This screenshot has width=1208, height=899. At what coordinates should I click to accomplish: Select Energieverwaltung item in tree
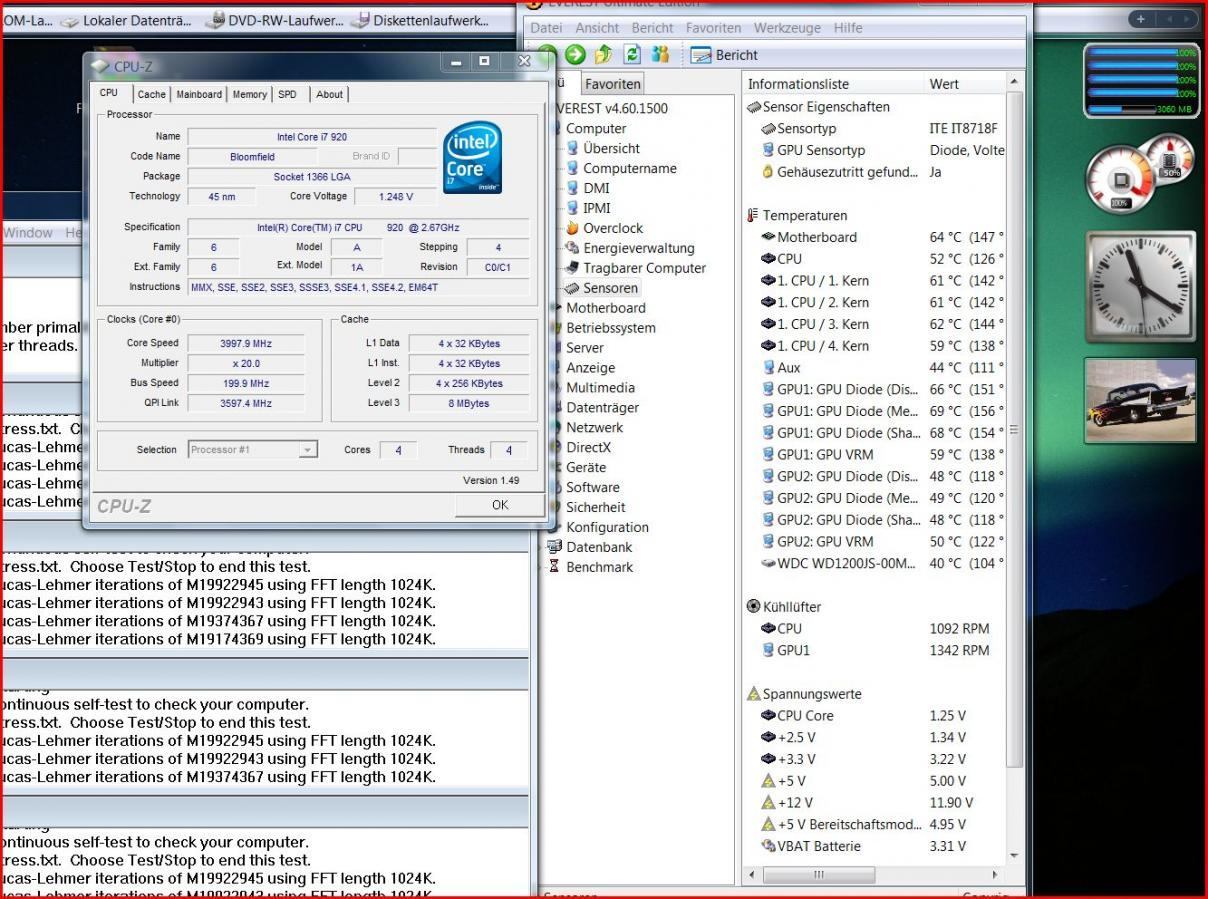628,248
